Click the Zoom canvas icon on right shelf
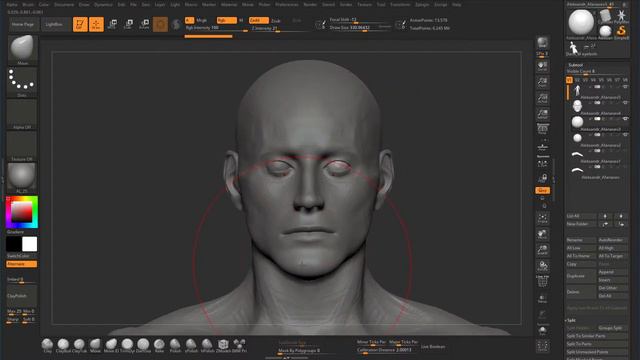This screenshot has height=360, width=640. click(542, 82)
